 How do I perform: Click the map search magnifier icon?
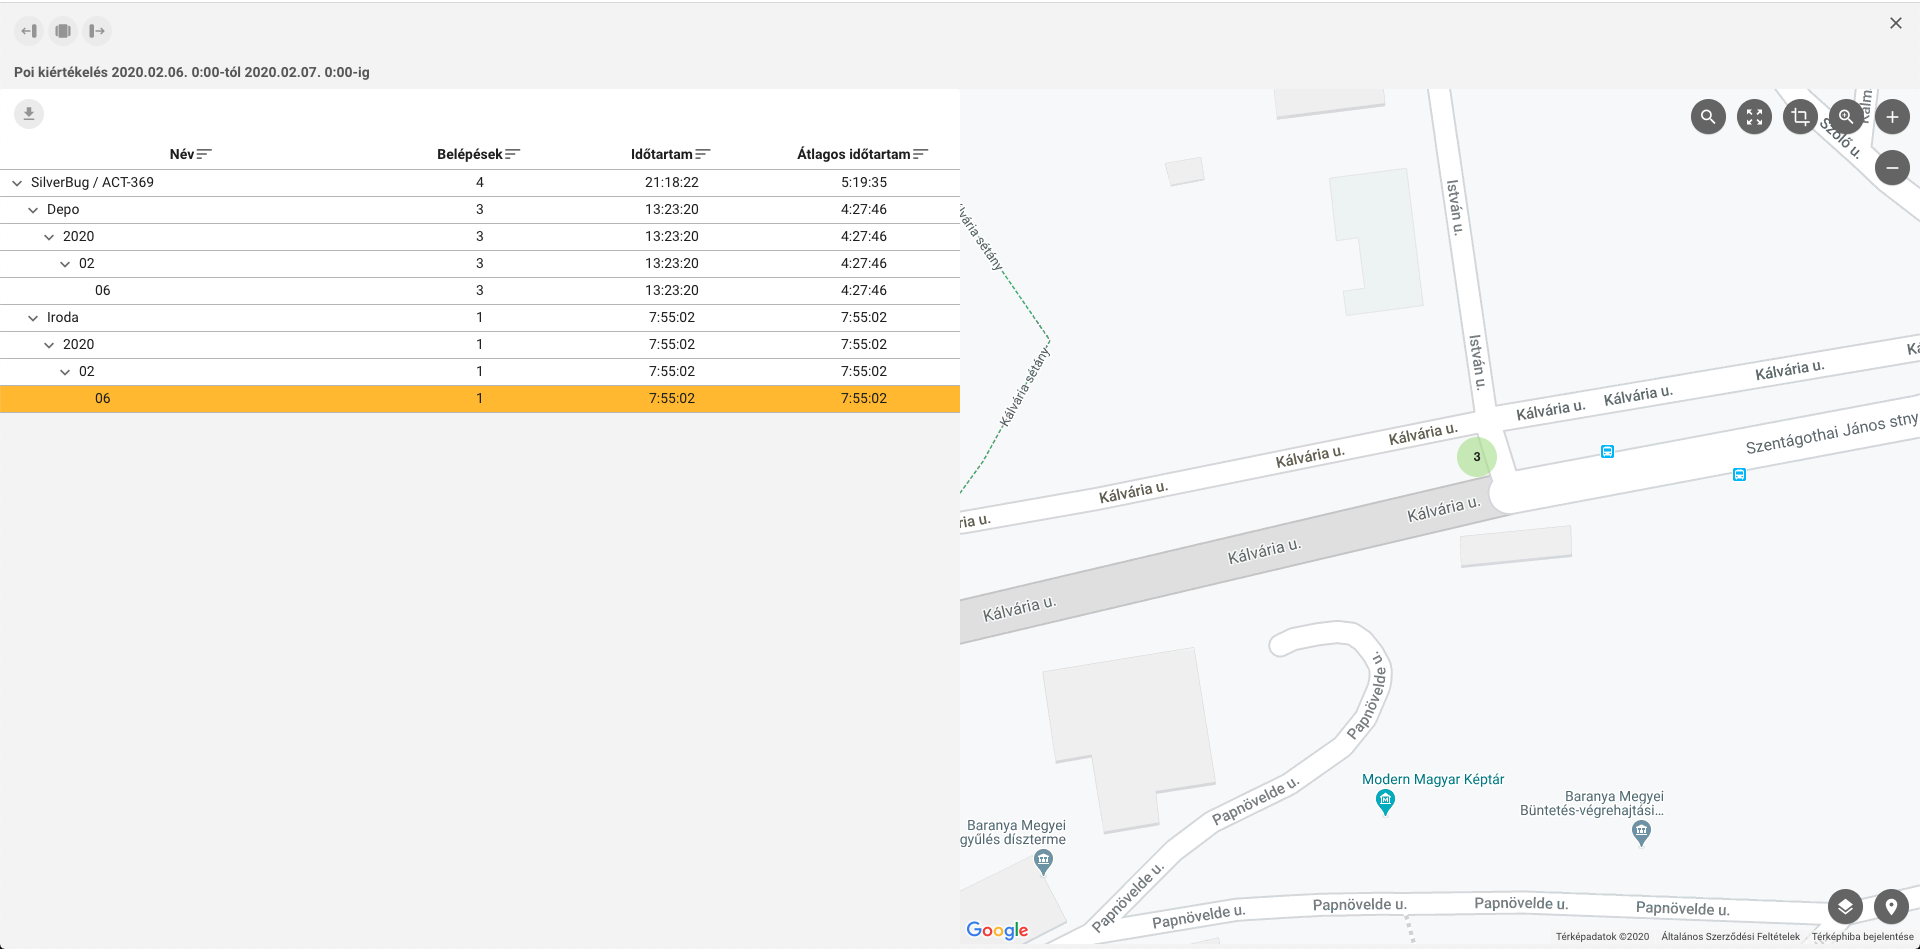1708,117
